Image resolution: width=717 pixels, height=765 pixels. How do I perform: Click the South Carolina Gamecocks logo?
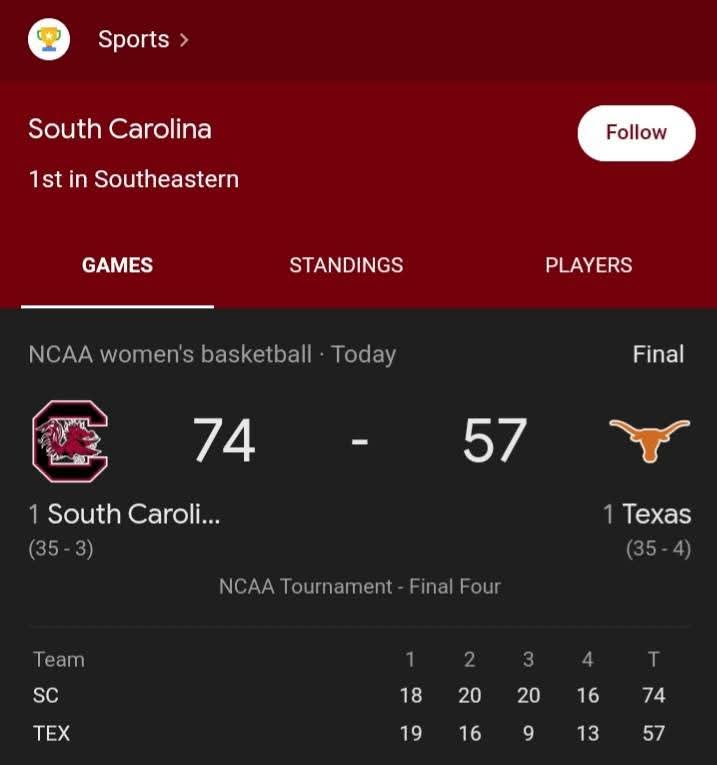[70, 441]
